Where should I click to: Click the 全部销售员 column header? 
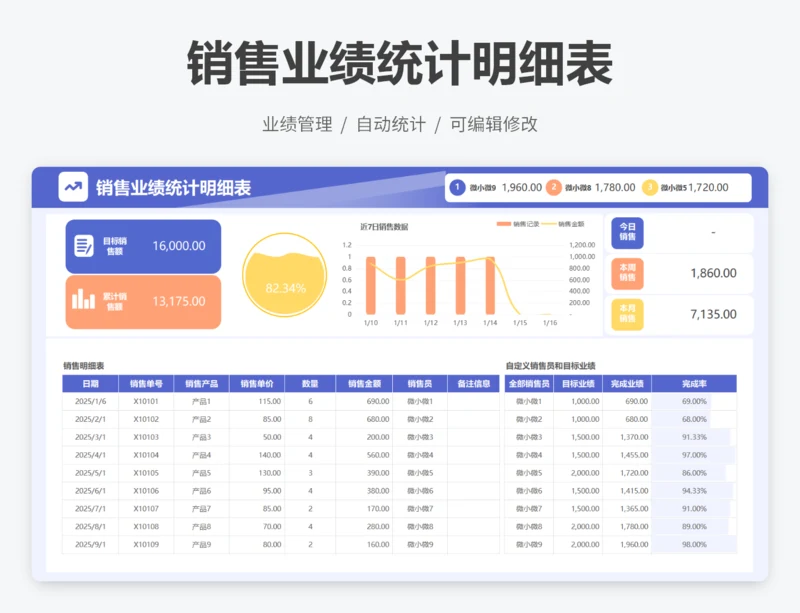pyautogui.click(x=529, y=384)
